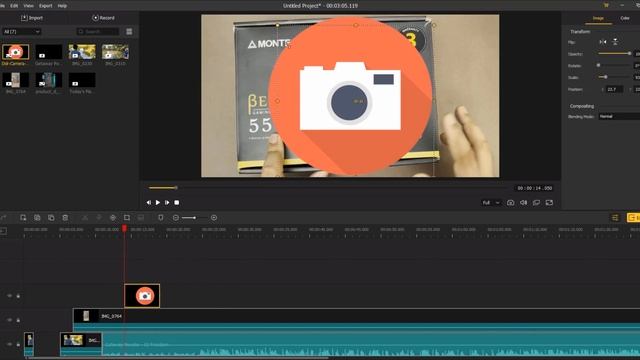This screenshot has width=640, height=360.
Task: Toggle lock on the bottom video track
Action: pos(18,344)
